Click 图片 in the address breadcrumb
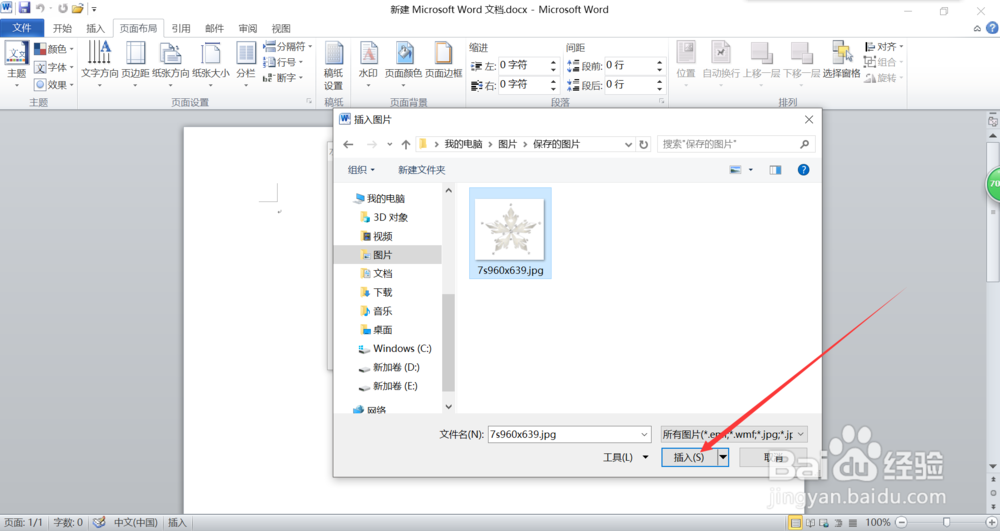Viewport: 1000px width, 531px height. (508, 144)
